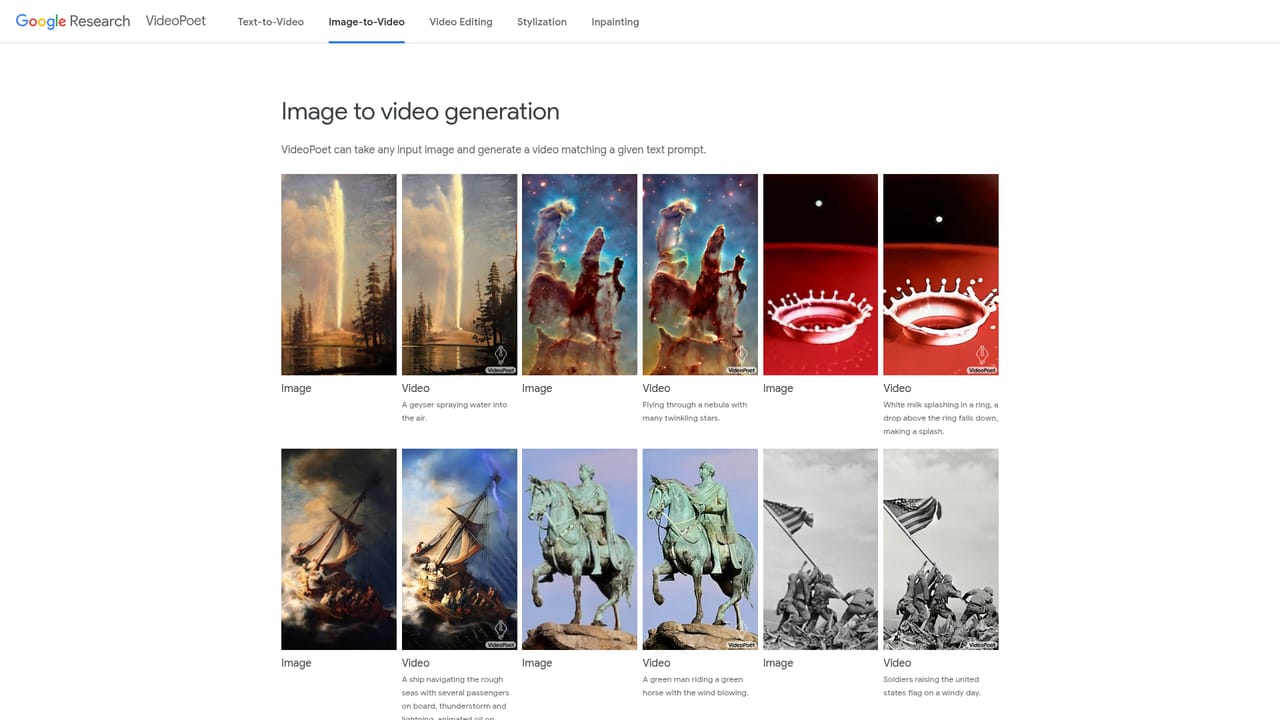The height and width of the screenshot is (720, 1280).
Task: Play the soldiers raising flag video
Action: [941, 549]
